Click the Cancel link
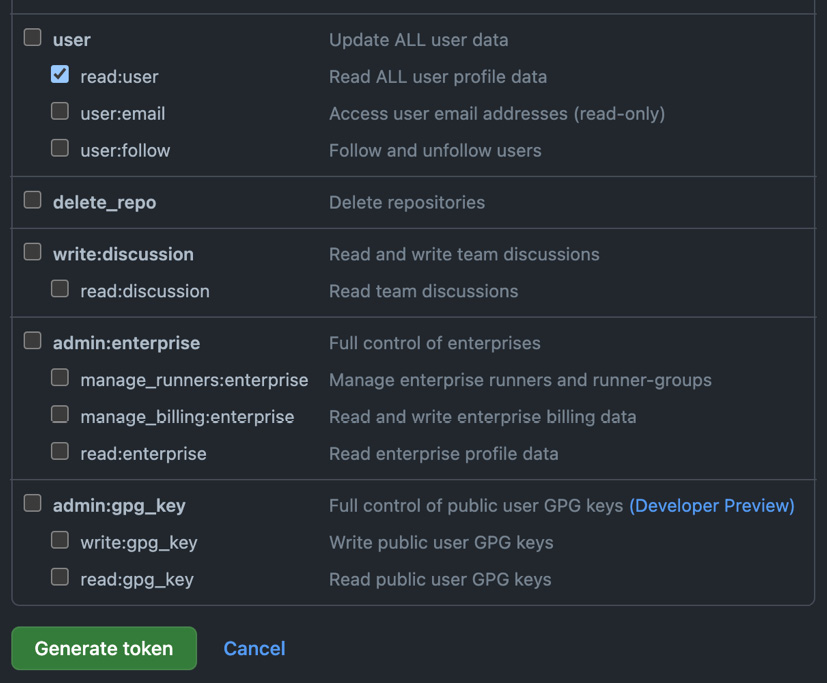 tap(254, 648)
